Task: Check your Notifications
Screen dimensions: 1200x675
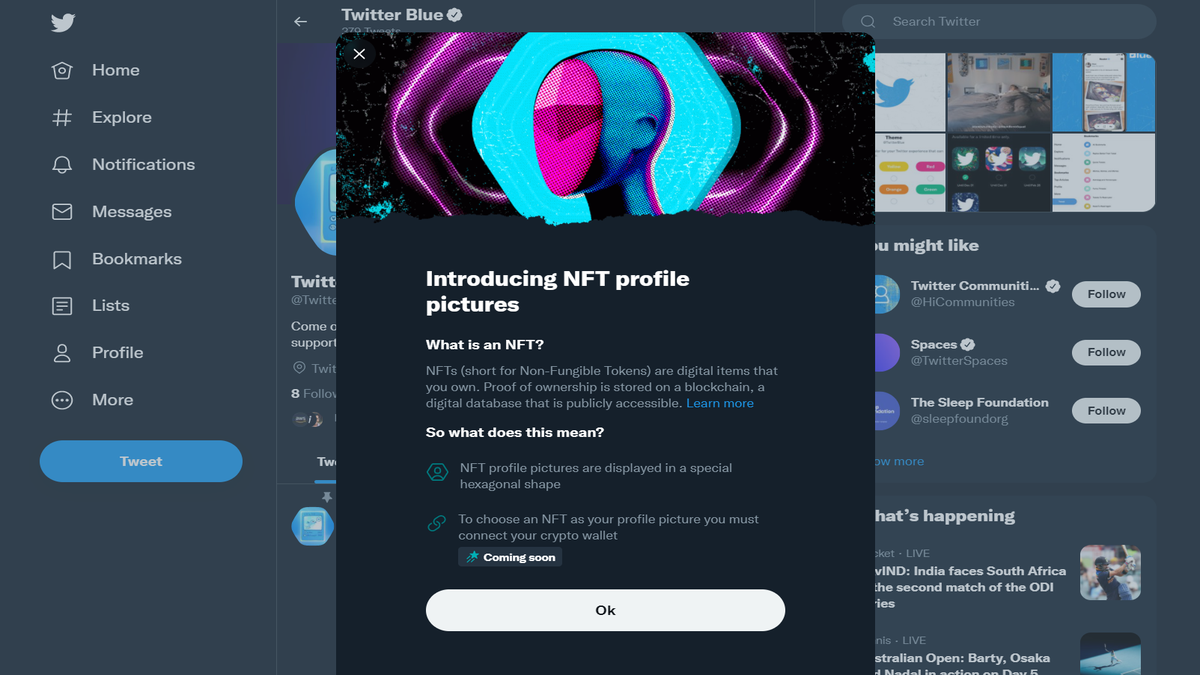Action: [x=143, y=164]
